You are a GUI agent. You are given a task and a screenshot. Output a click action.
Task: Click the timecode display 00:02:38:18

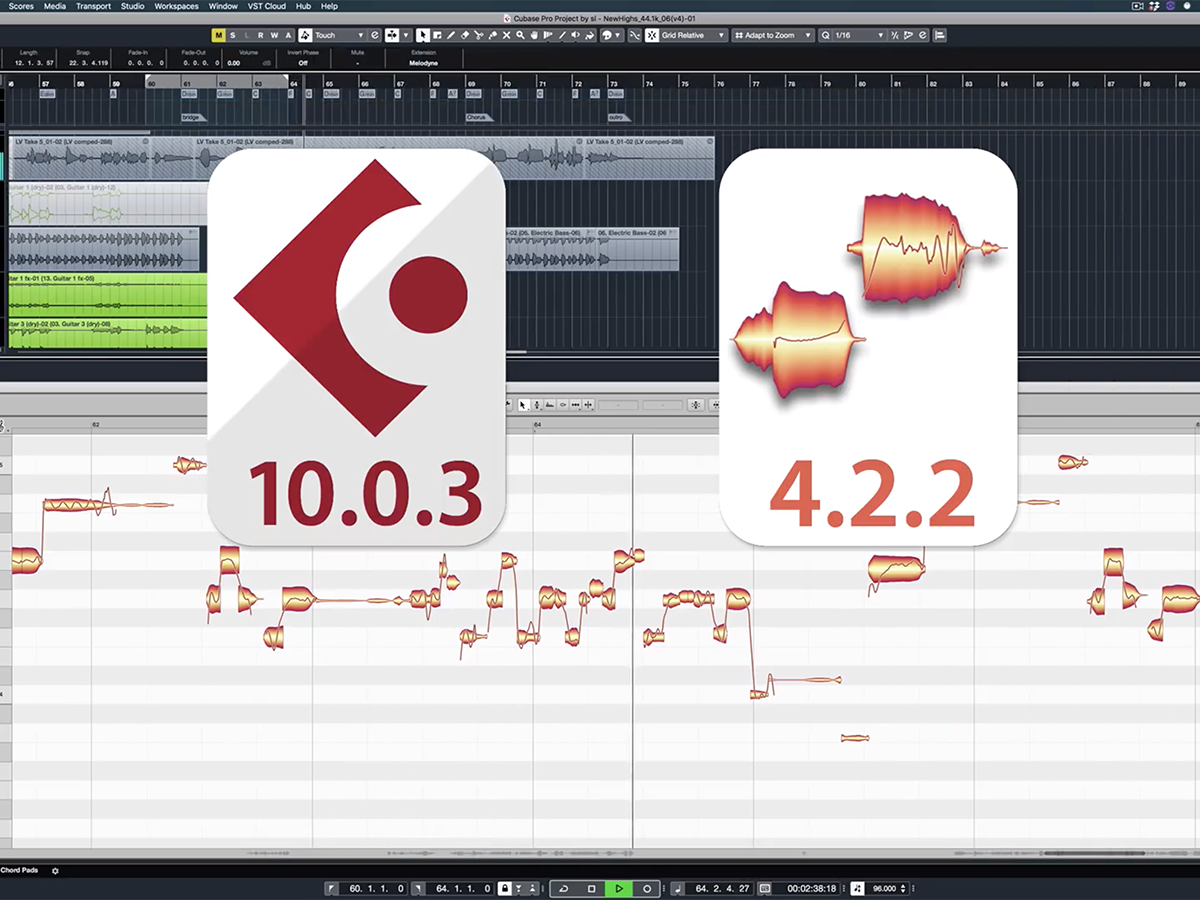click(x=809, y=888)
